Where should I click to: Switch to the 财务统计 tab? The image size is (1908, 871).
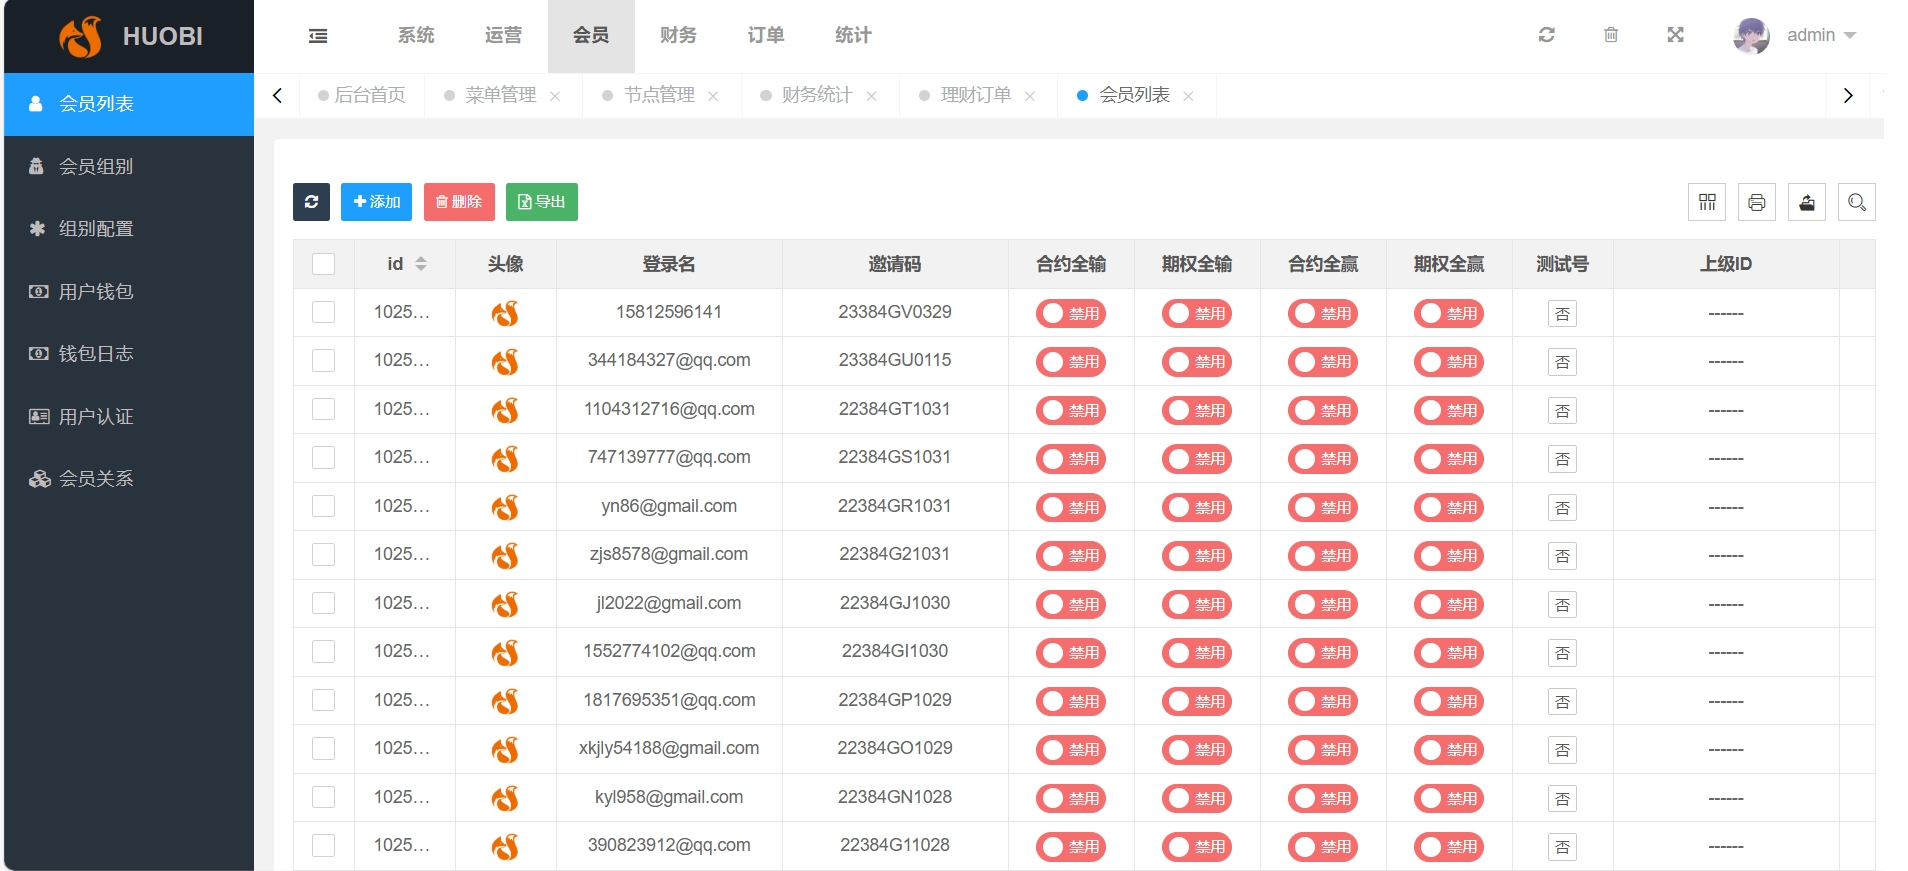(x=816, y=95)
